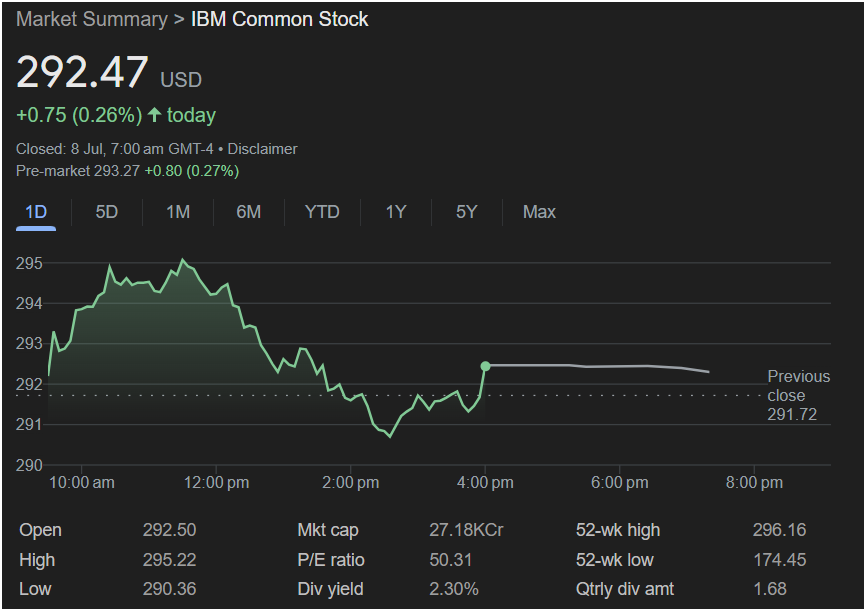Switch to the 5D chart tab
The height and width of the screenshot is (611, 866).
(x=107, y=212)
